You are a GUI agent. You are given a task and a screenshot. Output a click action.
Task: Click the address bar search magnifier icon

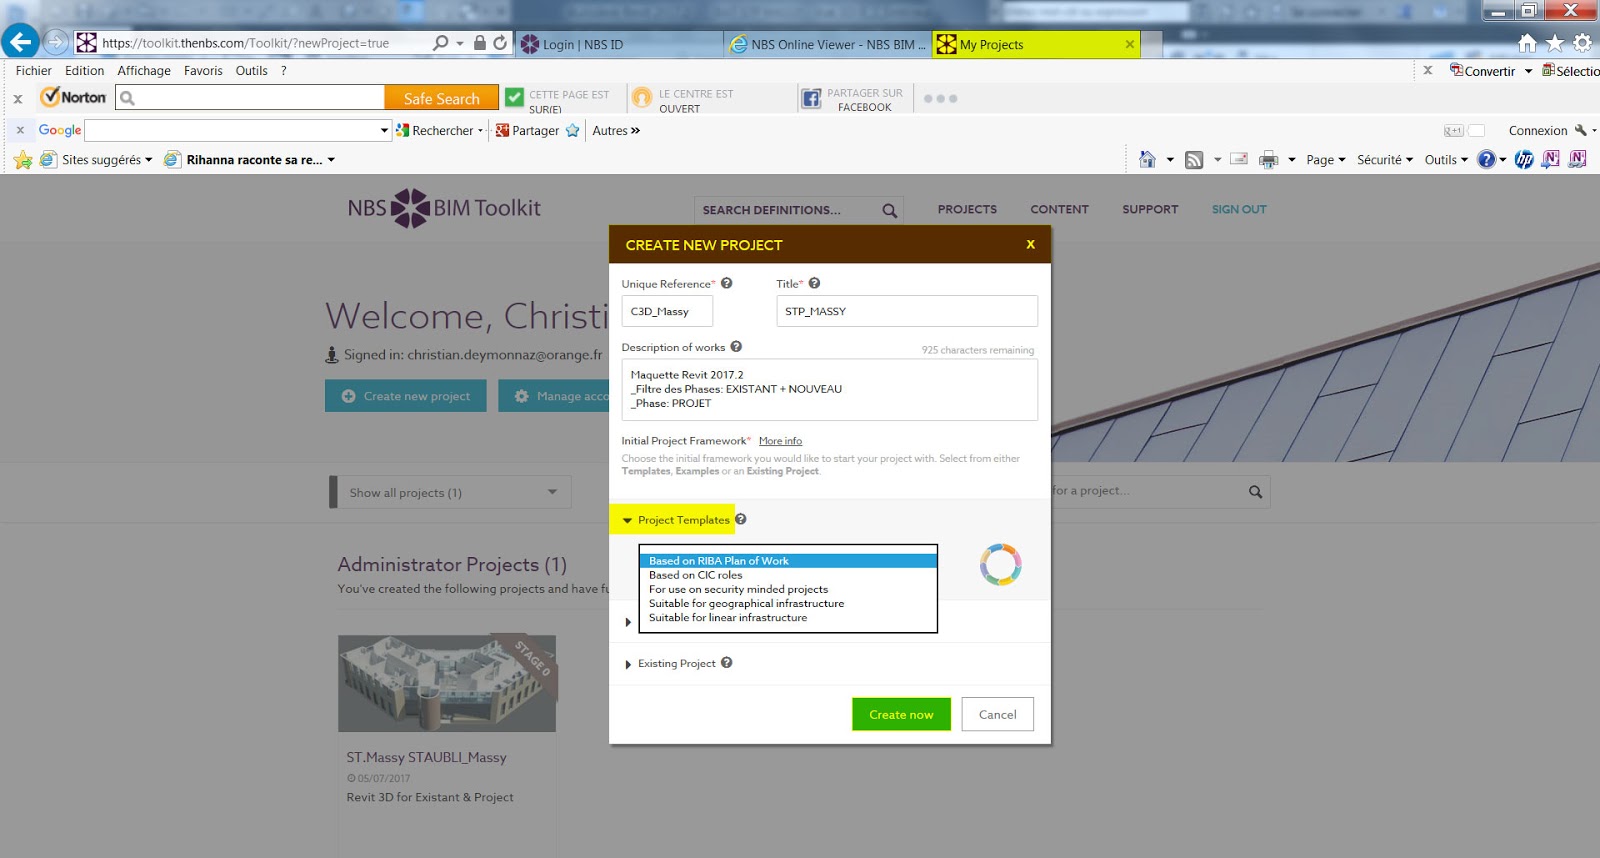click(x=440, y=43)
